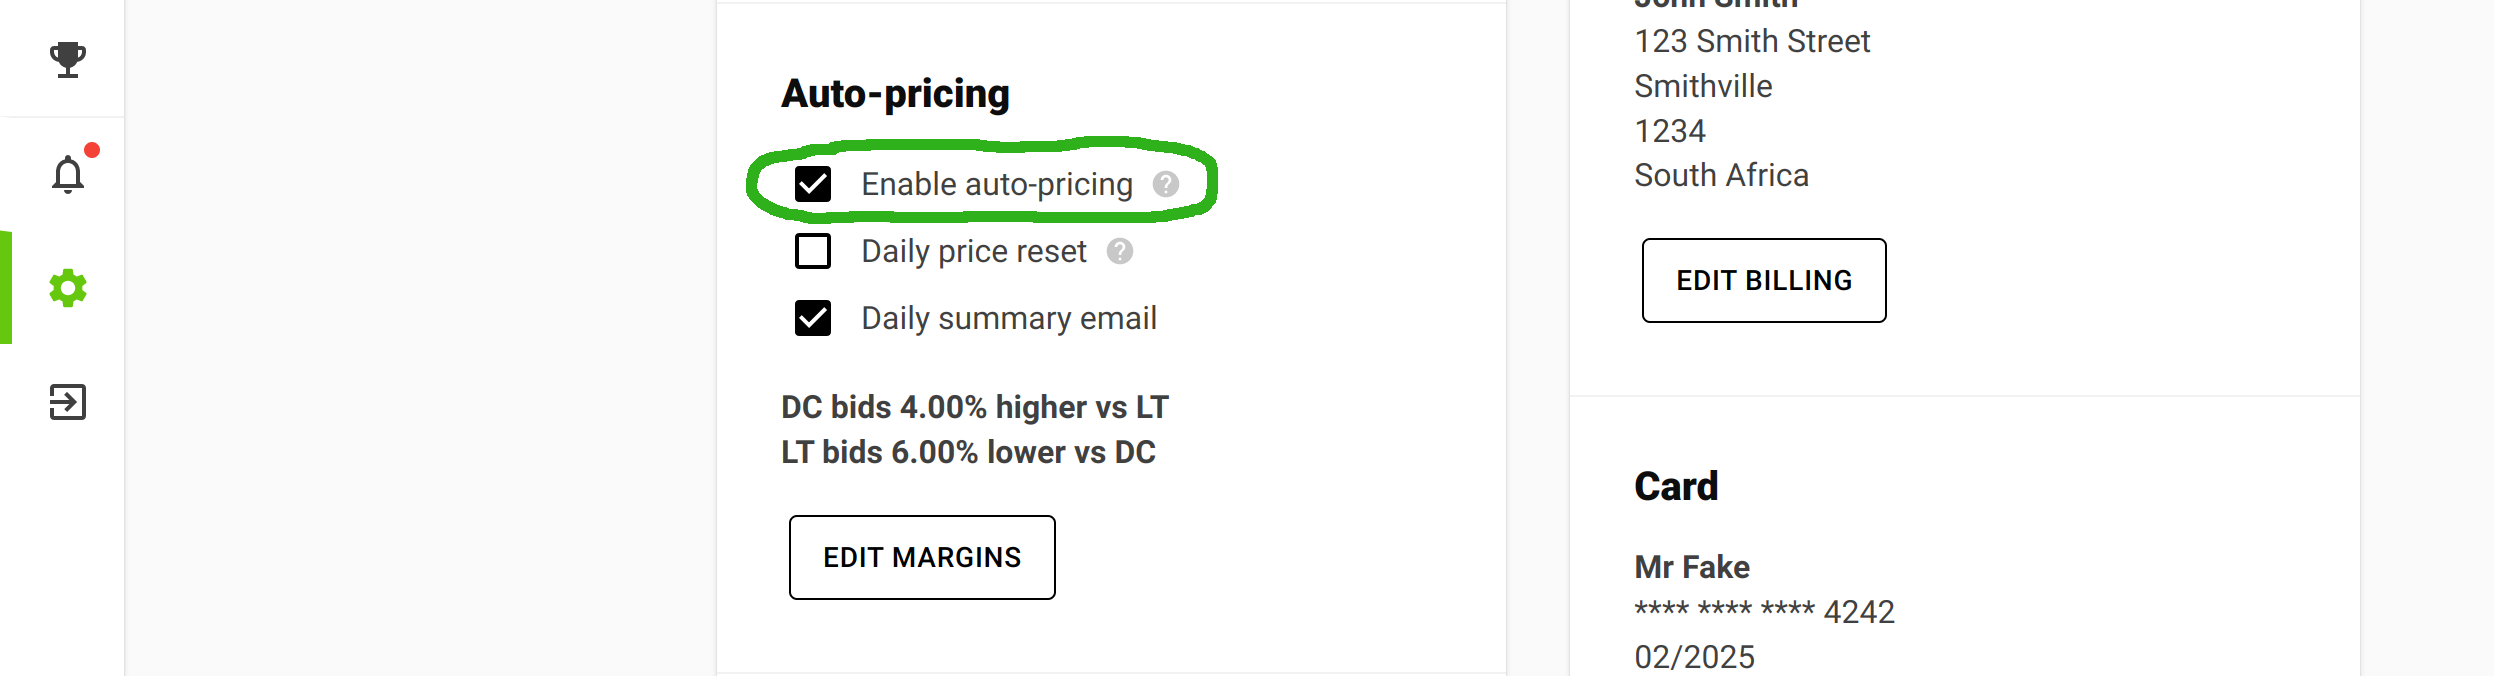Select the highlighted settings icon in left navigation
2494x676 pixels.
66,288
